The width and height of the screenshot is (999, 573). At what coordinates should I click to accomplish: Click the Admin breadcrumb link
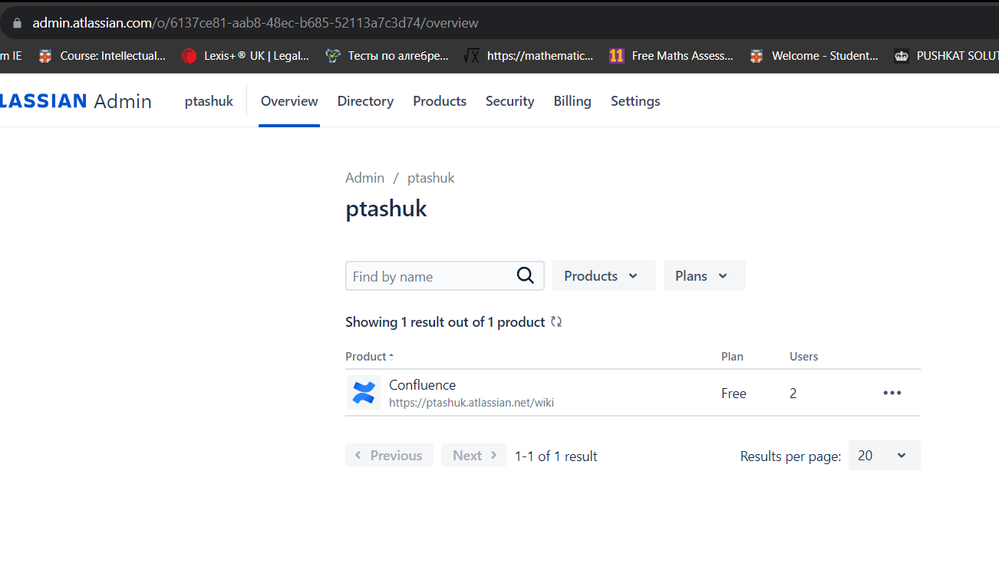pyautogui.click(x=364, y=178)
